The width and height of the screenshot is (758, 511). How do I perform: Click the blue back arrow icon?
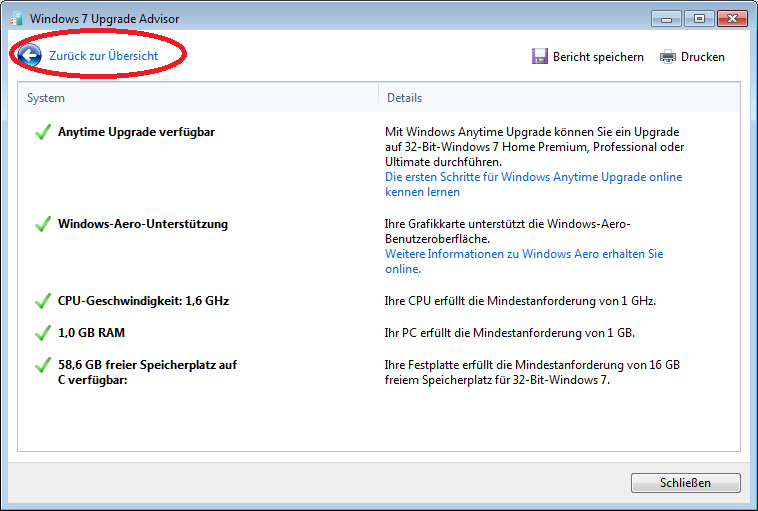coord(29,56)
